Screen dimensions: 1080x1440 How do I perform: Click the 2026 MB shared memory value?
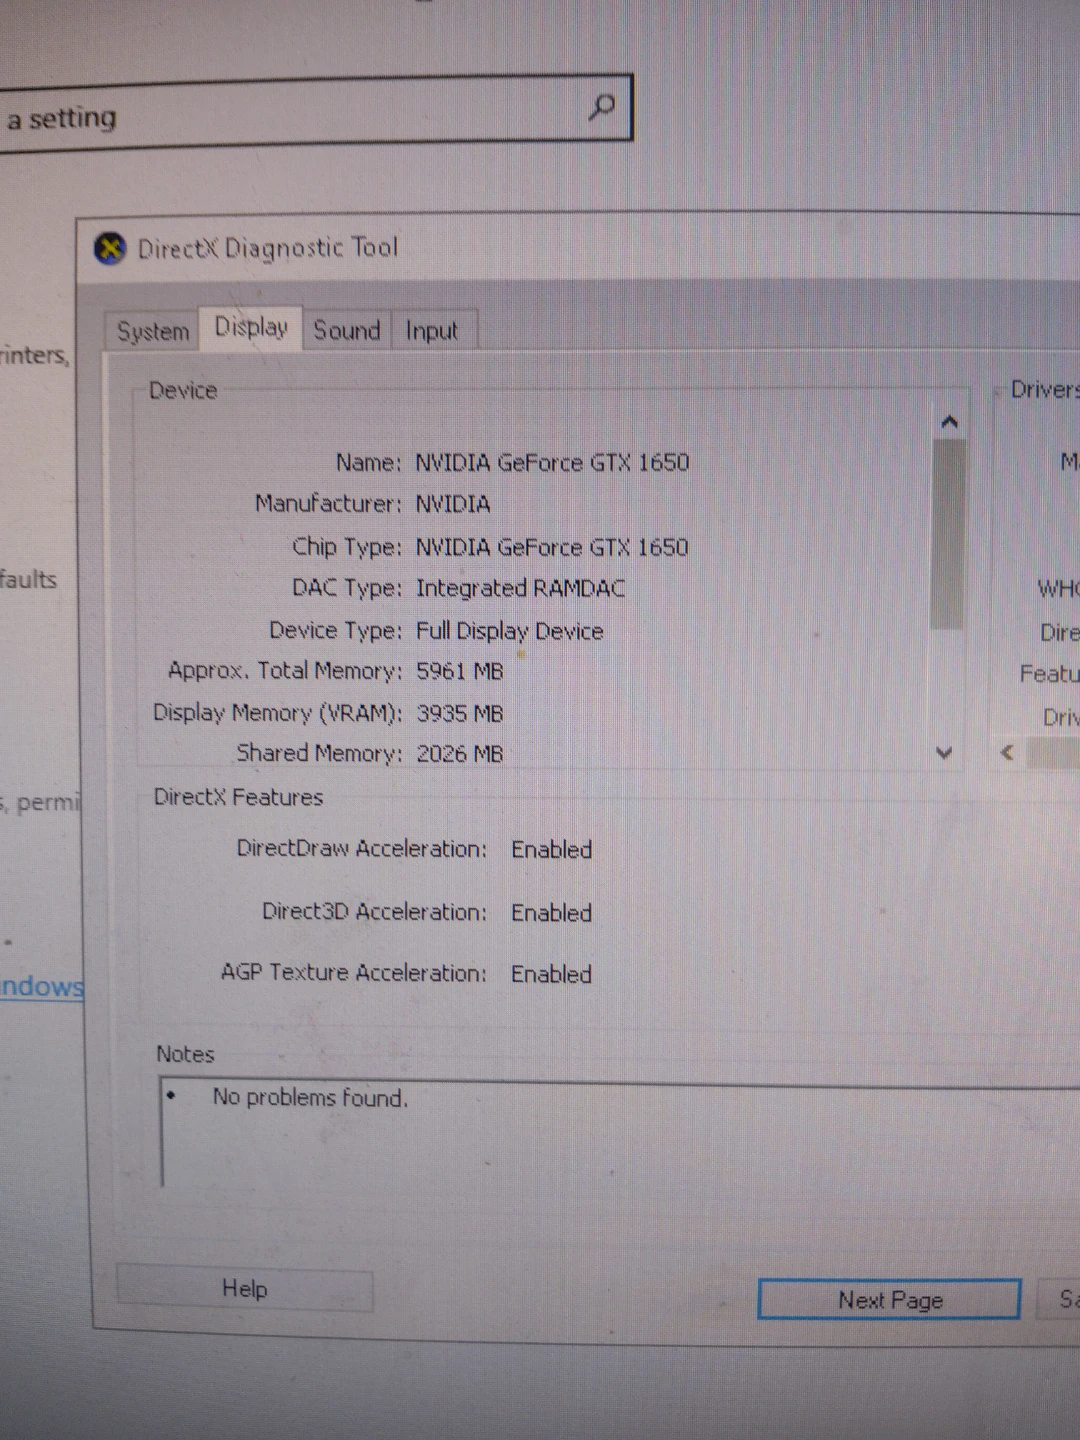pos(459,754)
